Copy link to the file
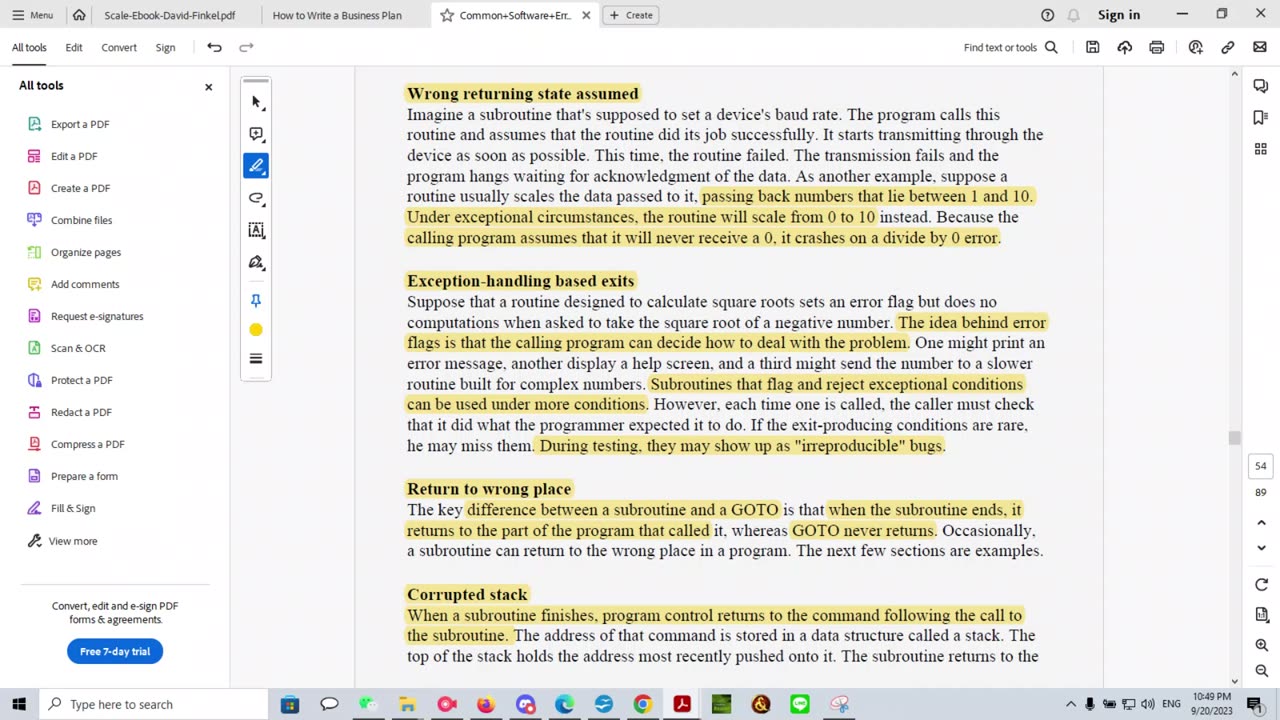This screenshot has width=1280, height=720. 1228,47
